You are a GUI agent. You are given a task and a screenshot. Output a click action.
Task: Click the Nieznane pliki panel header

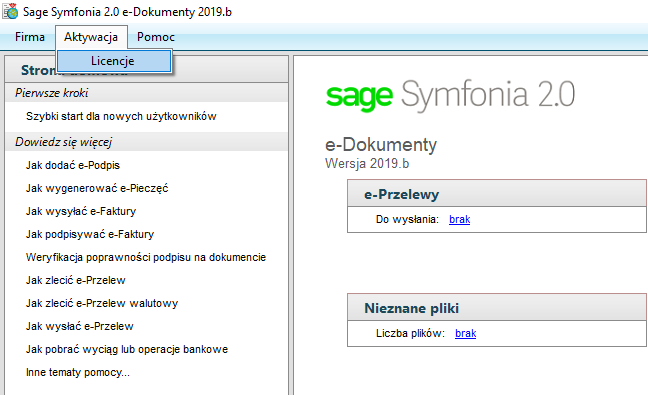pyautogui.click(x=497, y=307)
